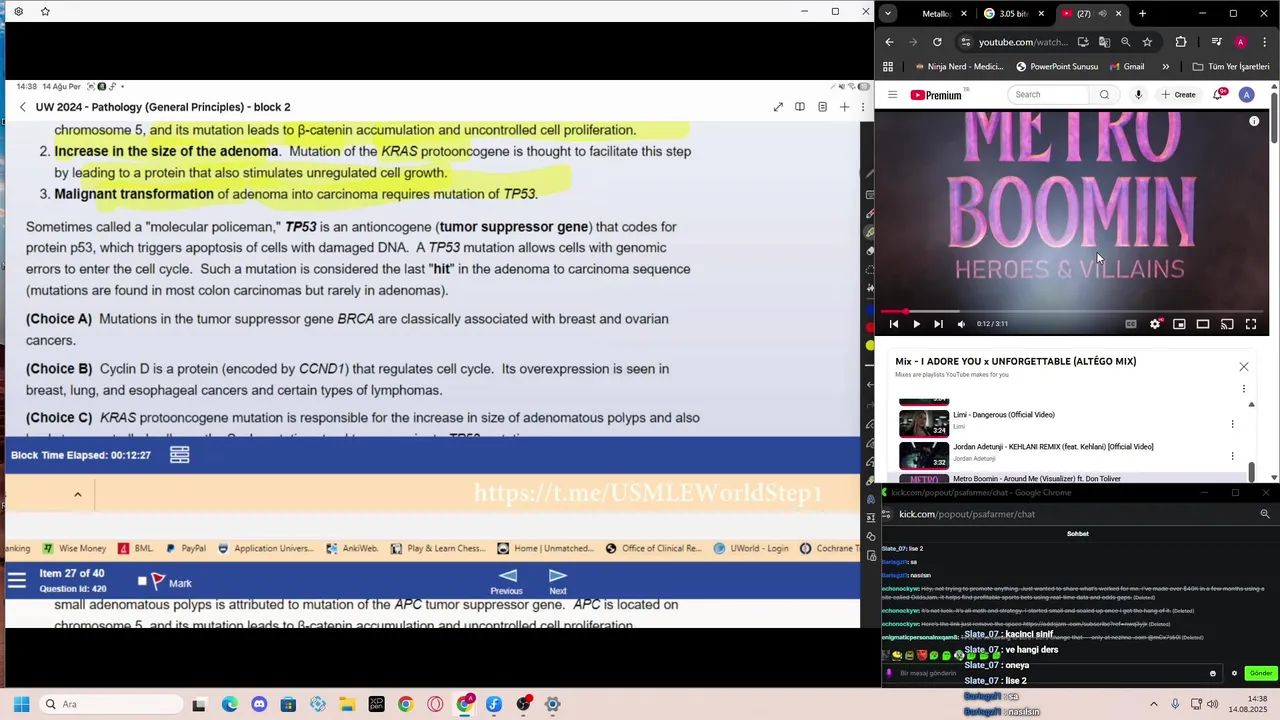Open Wise Money bookmark
This screenshot has width=1280, height=720.
(74, 548)
